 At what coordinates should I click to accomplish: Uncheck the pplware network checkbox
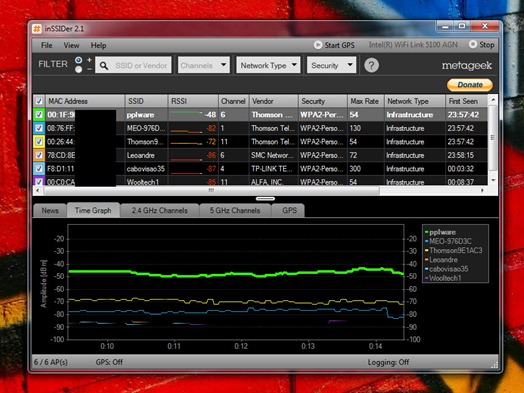pos(39,115)
